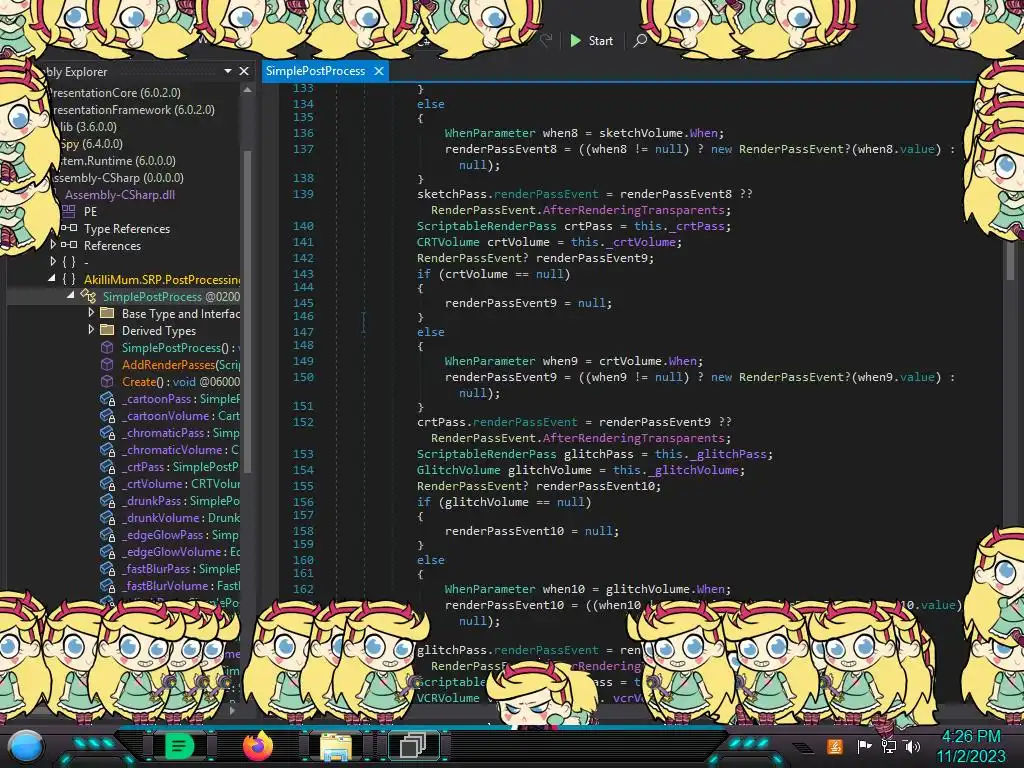The height and width of the screenshot is (768, 1024).
Task: Open the 4:26 PM clock
Action: click(x=971, y=736)
